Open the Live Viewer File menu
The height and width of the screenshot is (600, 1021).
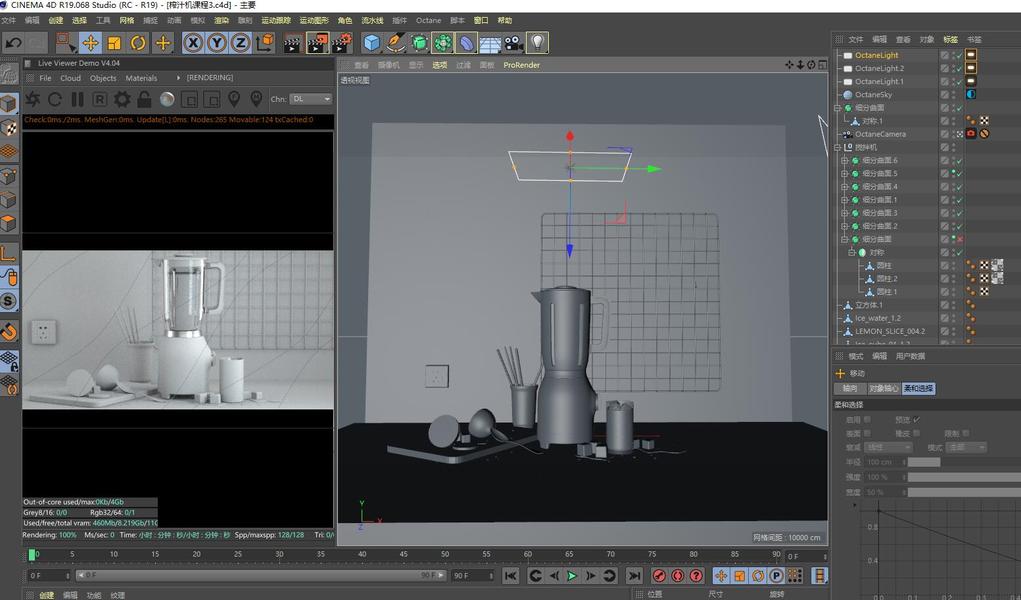[x=46, y=78]
